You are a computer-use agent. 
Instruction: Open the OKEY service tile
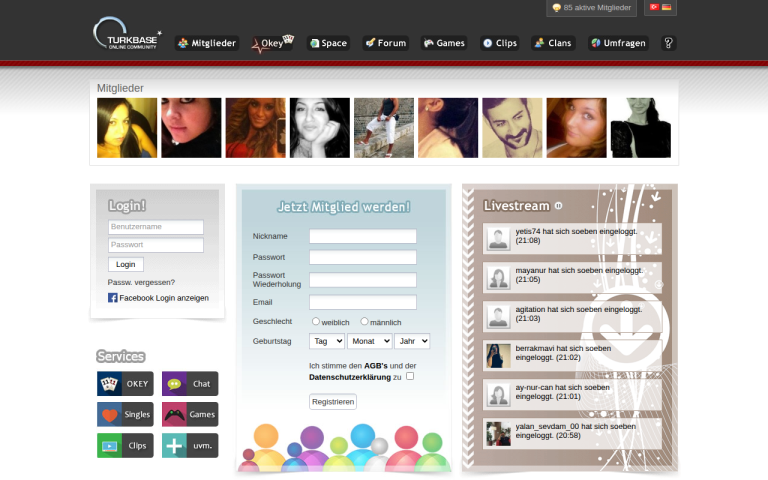tap(125, 384)
